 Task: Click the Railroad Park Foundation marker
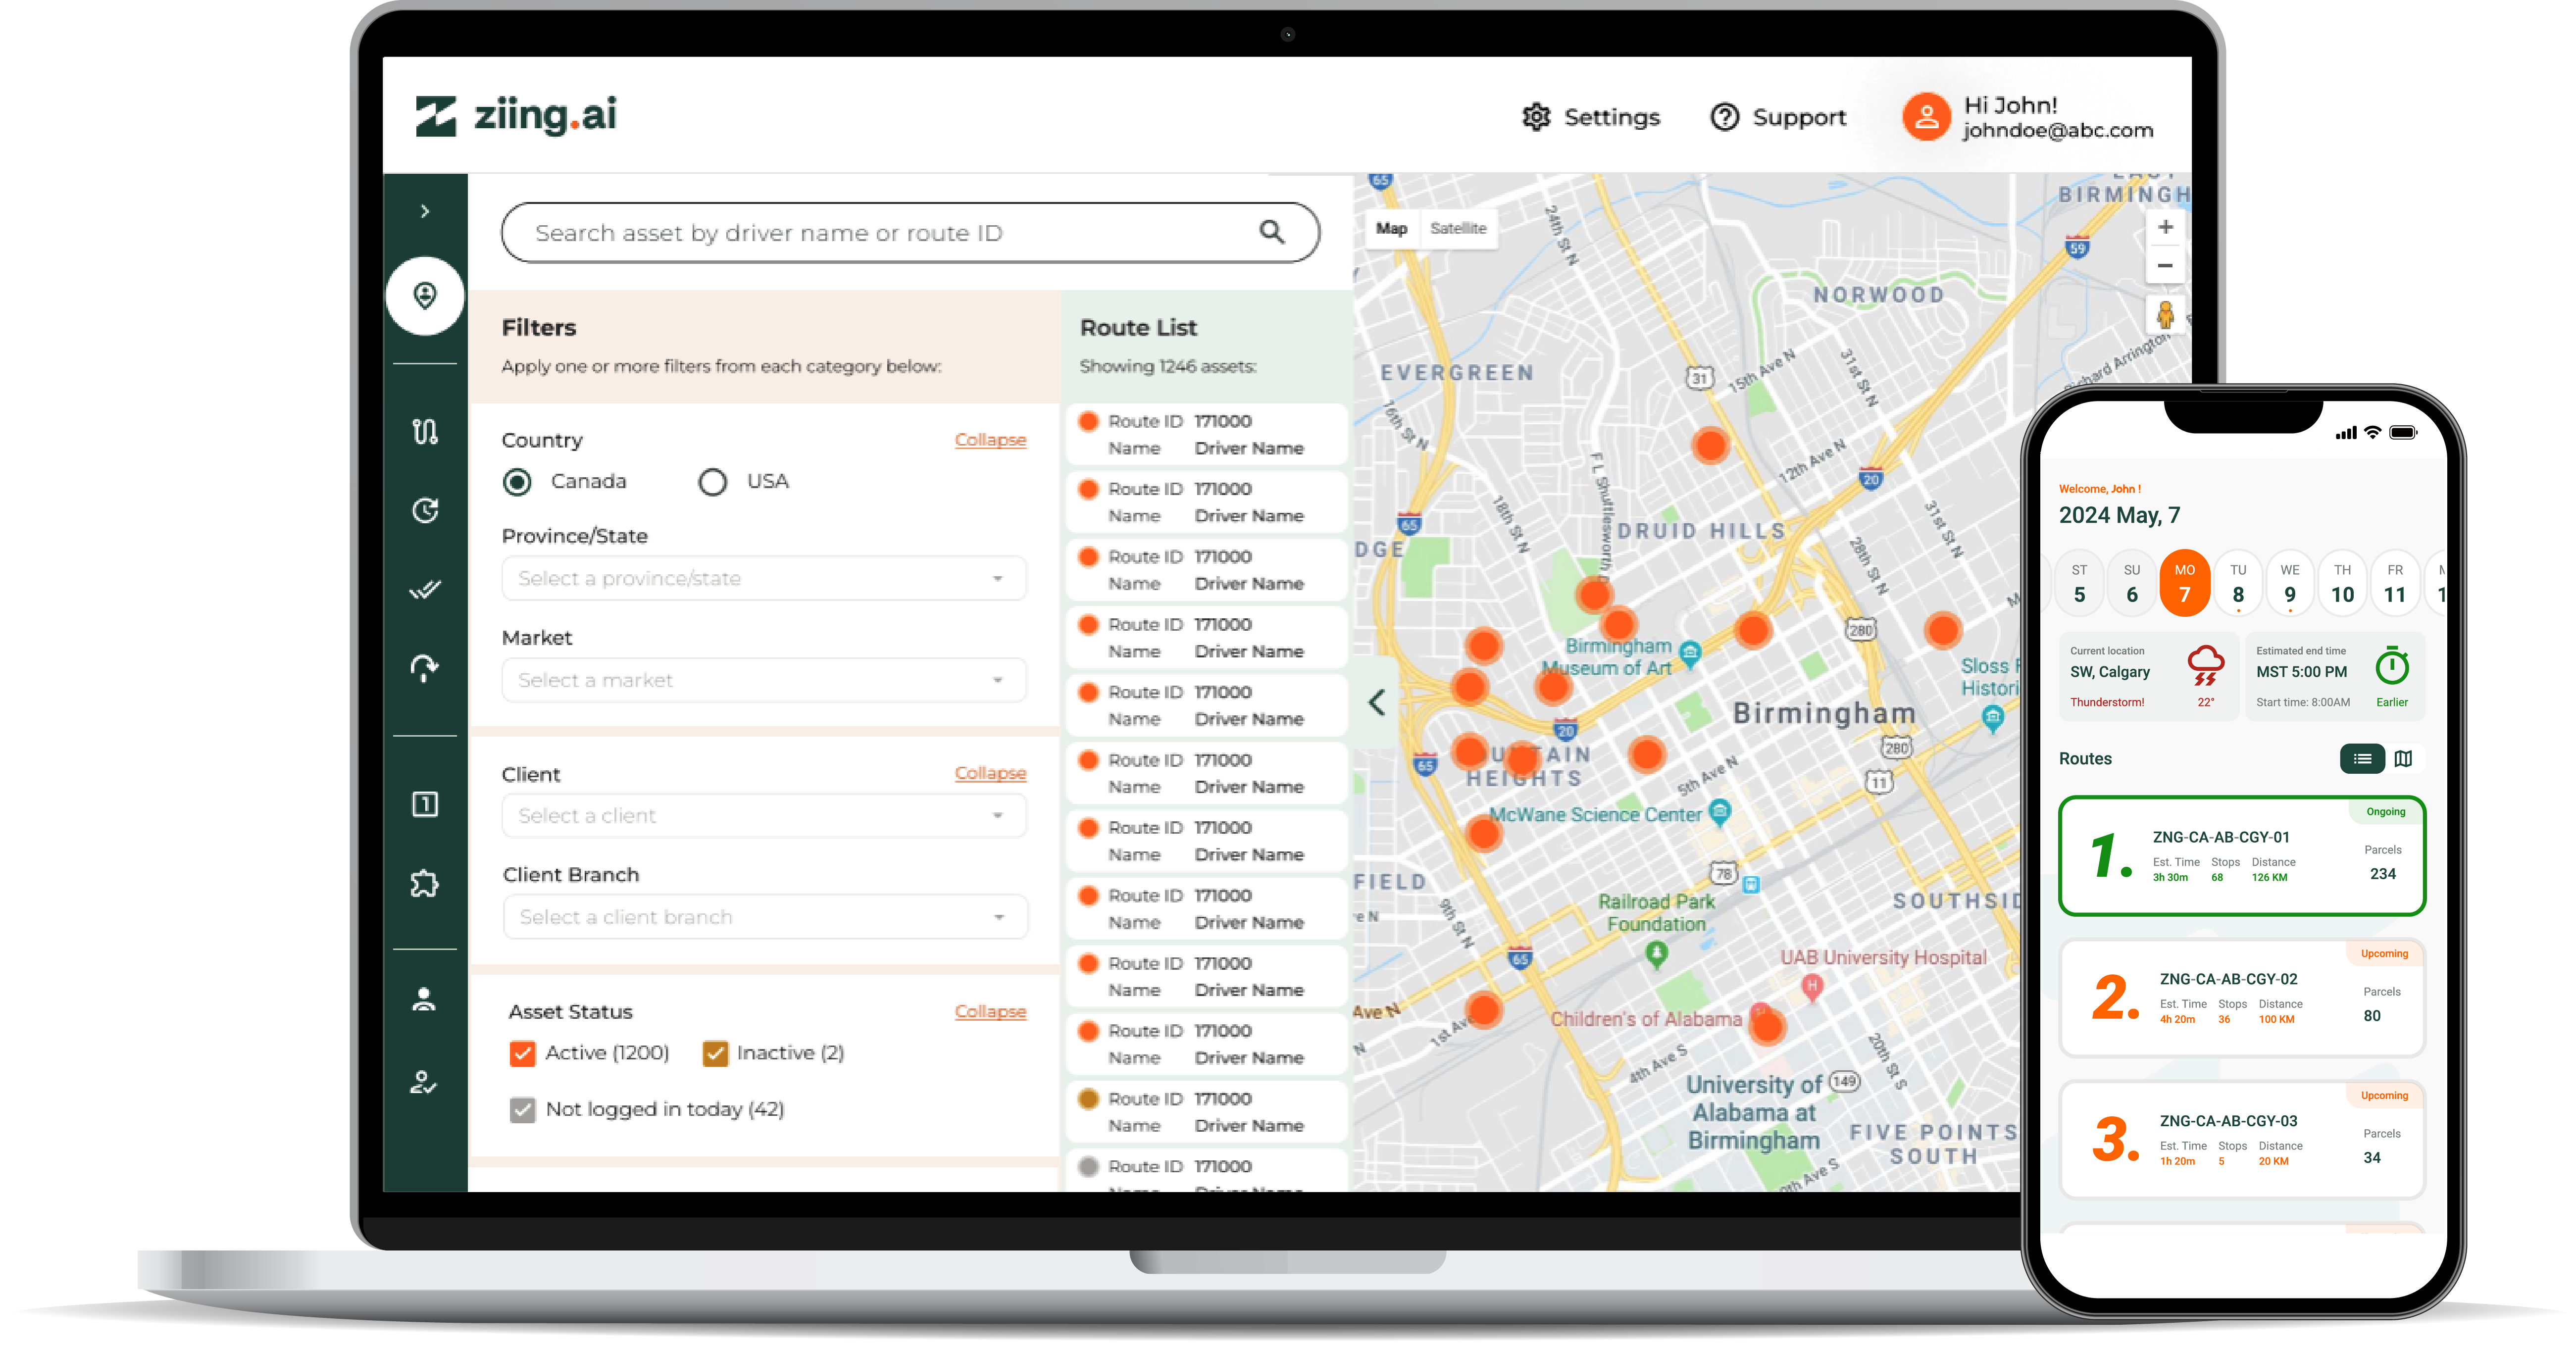(x=1656, y=954)
